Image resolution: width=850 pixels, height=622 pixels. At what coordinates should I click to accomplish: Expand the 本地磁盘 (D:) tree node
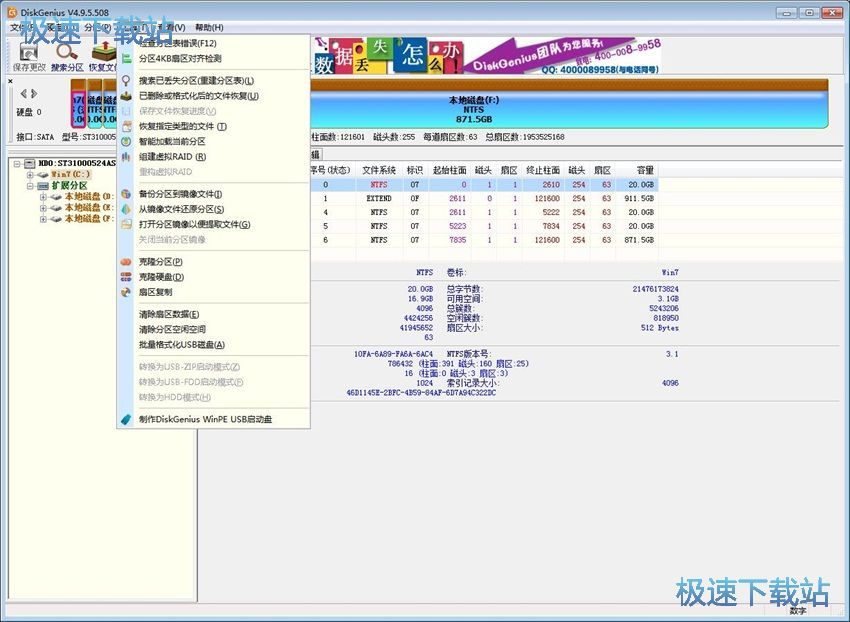click(43, 197)
